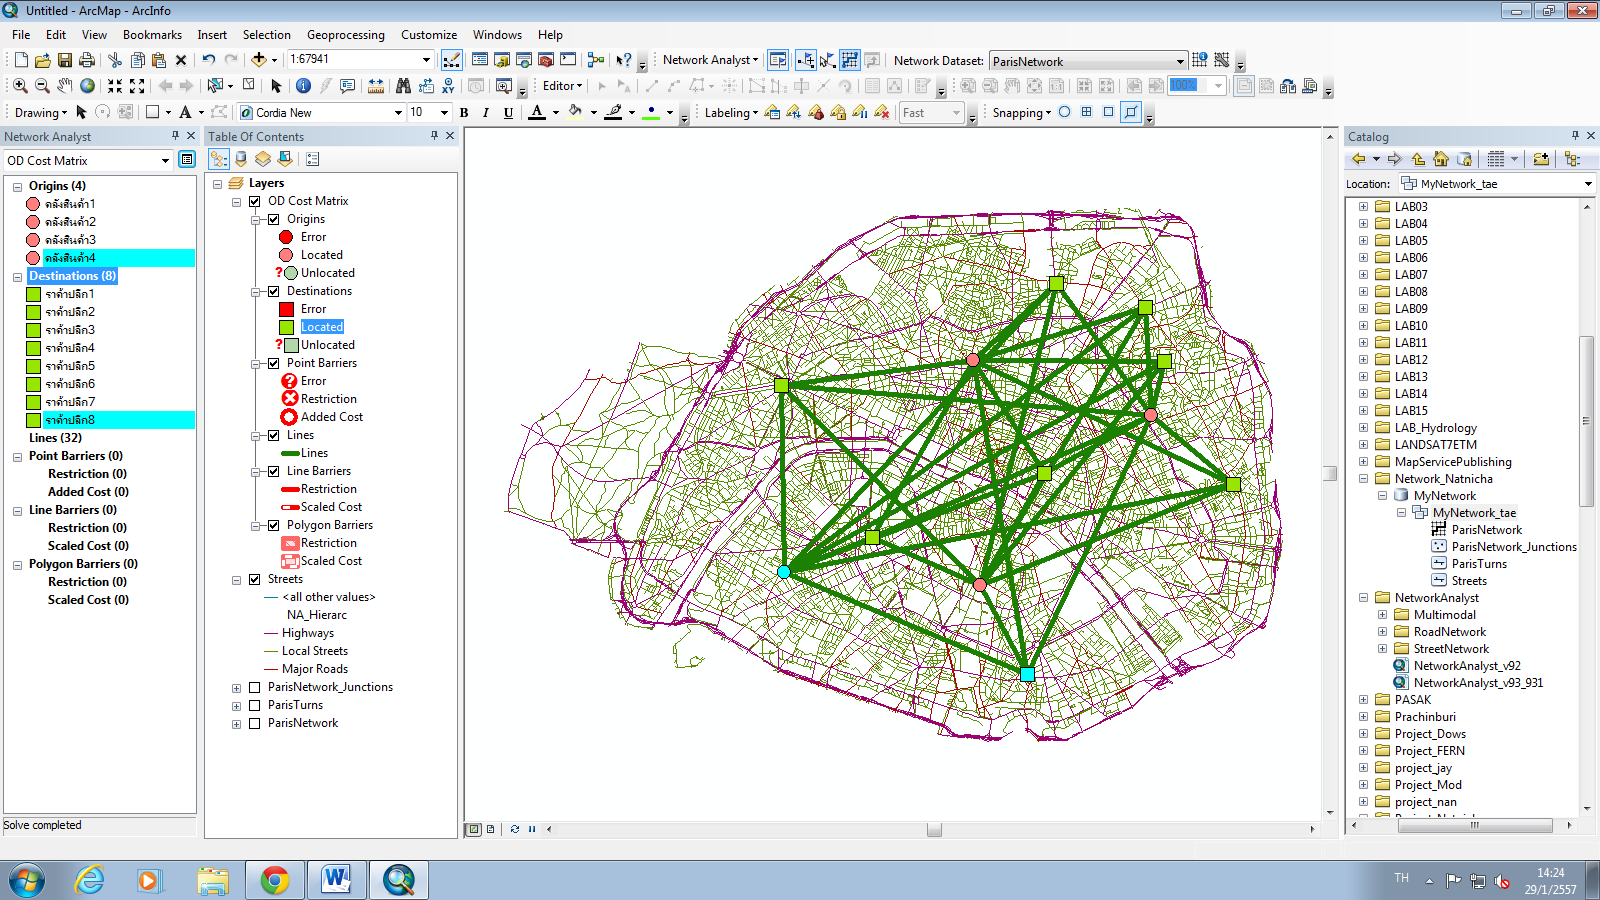Expand the LAB_Hydrology folder in Catalog
The width and height of the screenshot is (1600, 900).
tap(1365, 427)
